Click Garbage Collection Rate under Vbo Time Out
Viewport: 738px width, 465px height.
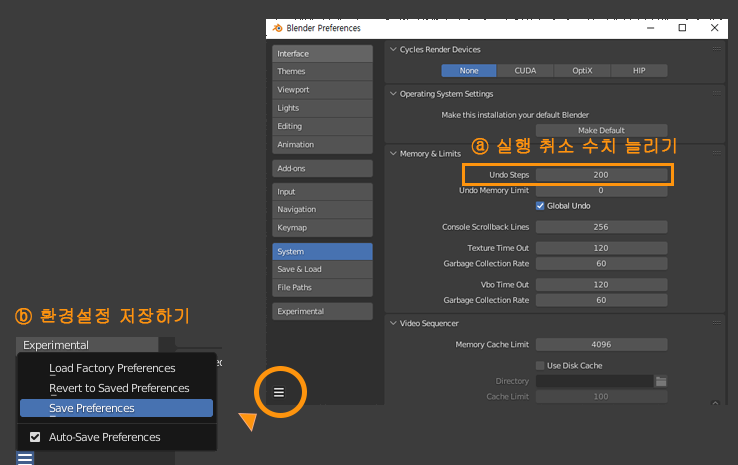[602, 300]
